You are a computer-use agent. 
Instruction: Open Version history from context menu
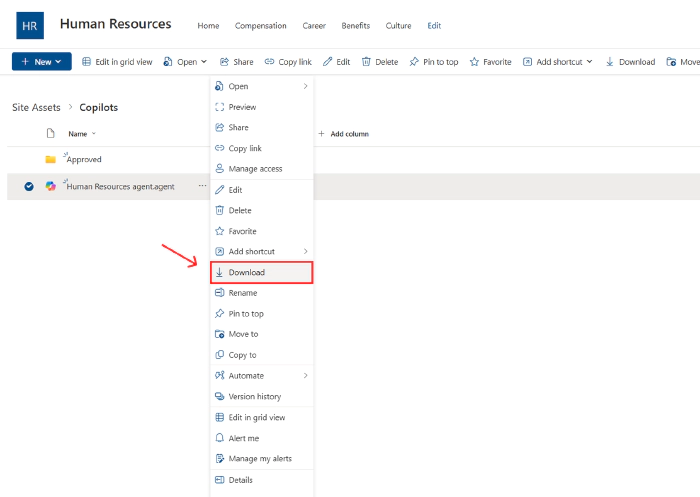[x=262, y=397]
